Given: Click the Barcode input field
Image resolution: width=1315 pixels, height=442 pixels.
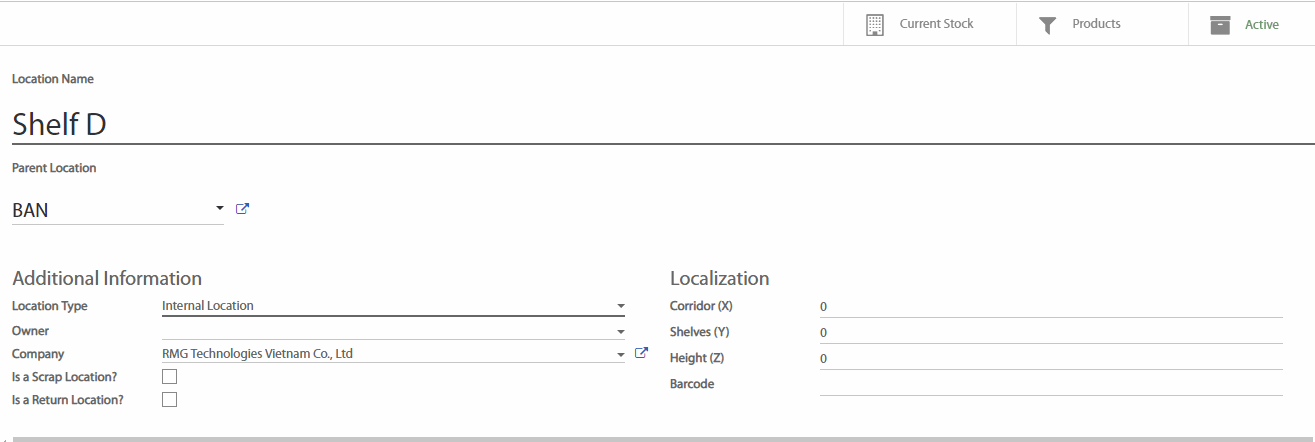Looking at the screenshot, I should pos(1050,384).
